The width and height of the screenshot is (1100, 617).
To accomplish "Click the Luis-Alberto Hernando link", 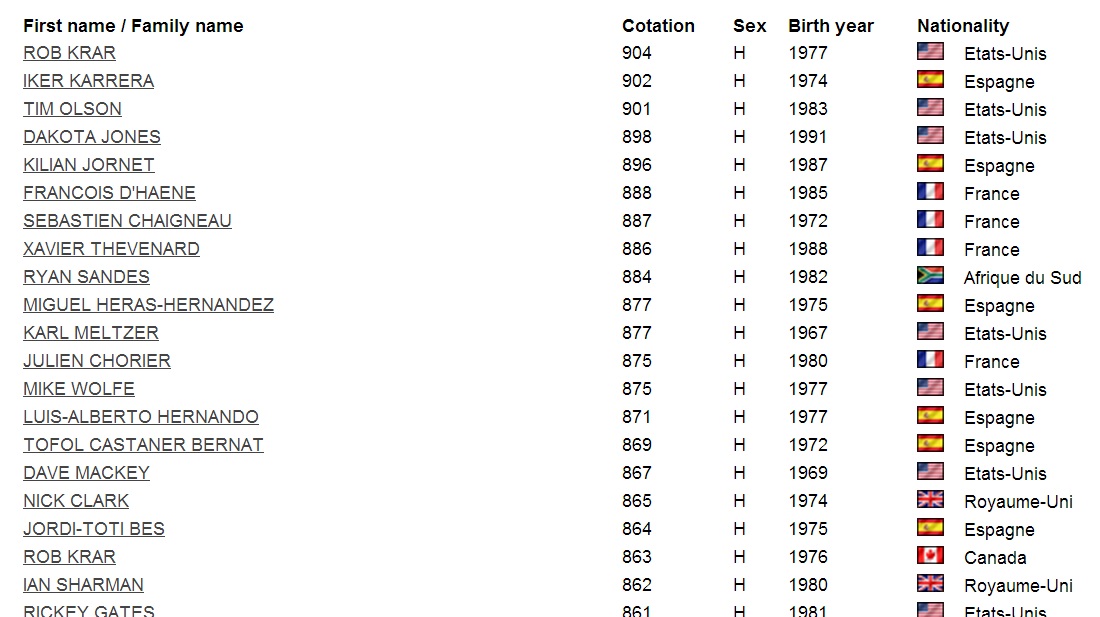I will pos(141,417).
